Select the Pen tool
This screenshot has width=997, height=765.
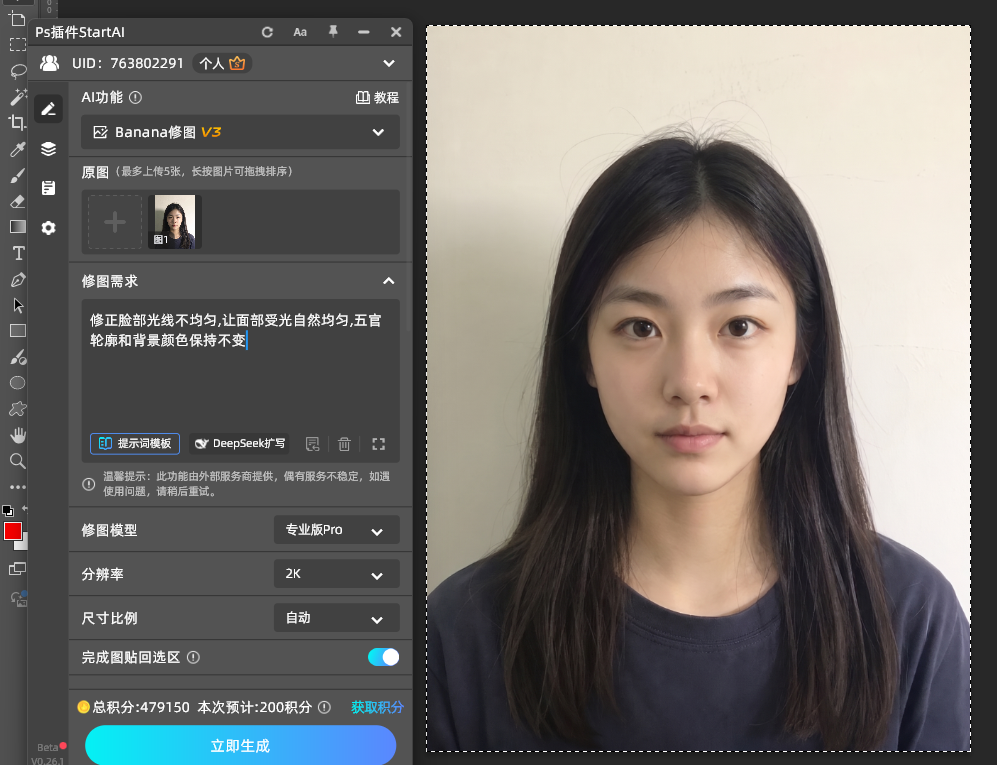pyautogui.click(x=18, y=279)
